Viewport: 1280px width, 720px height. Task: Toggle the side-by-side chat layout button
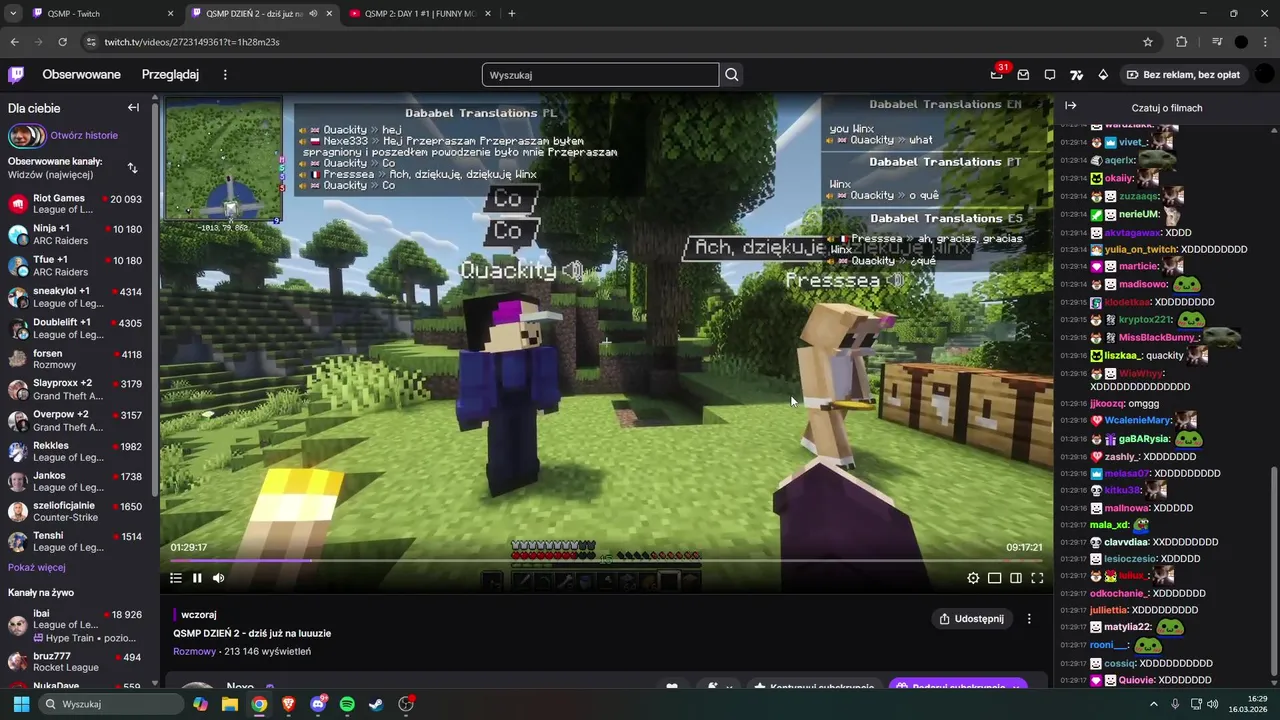point(1016,578)
